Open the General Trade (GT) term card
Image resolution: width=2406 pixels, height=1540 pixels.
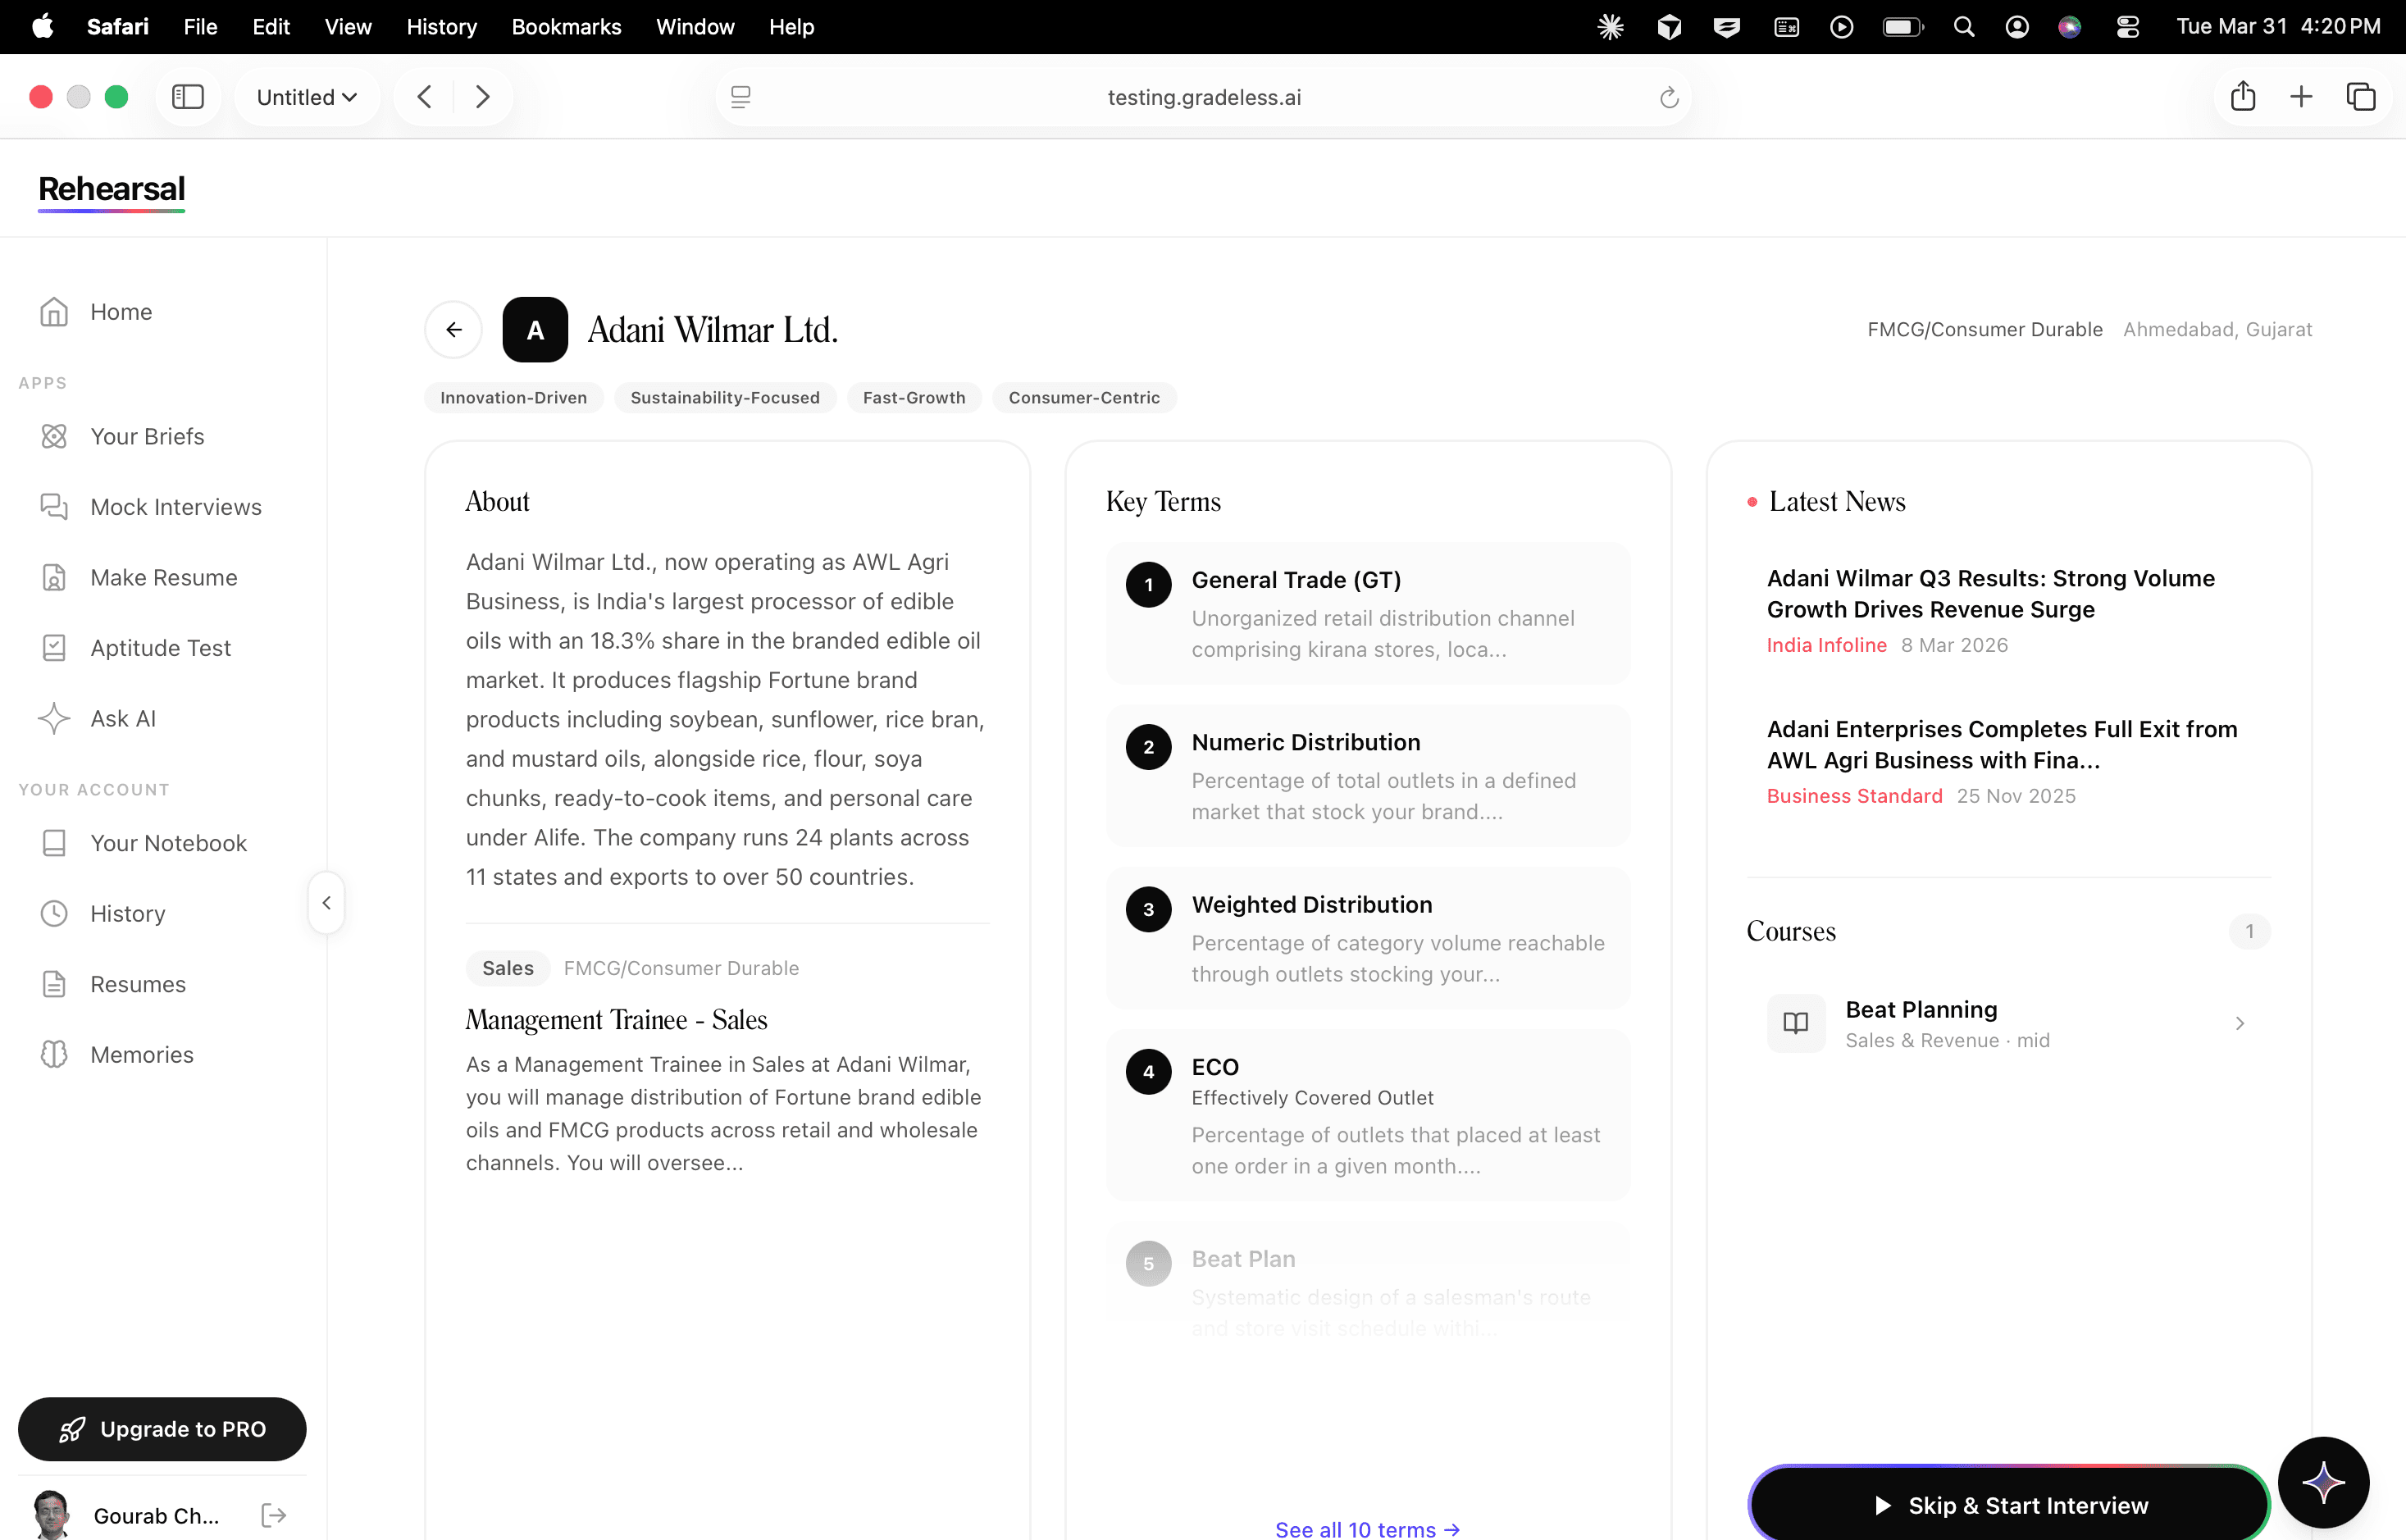click(1368, 613)
